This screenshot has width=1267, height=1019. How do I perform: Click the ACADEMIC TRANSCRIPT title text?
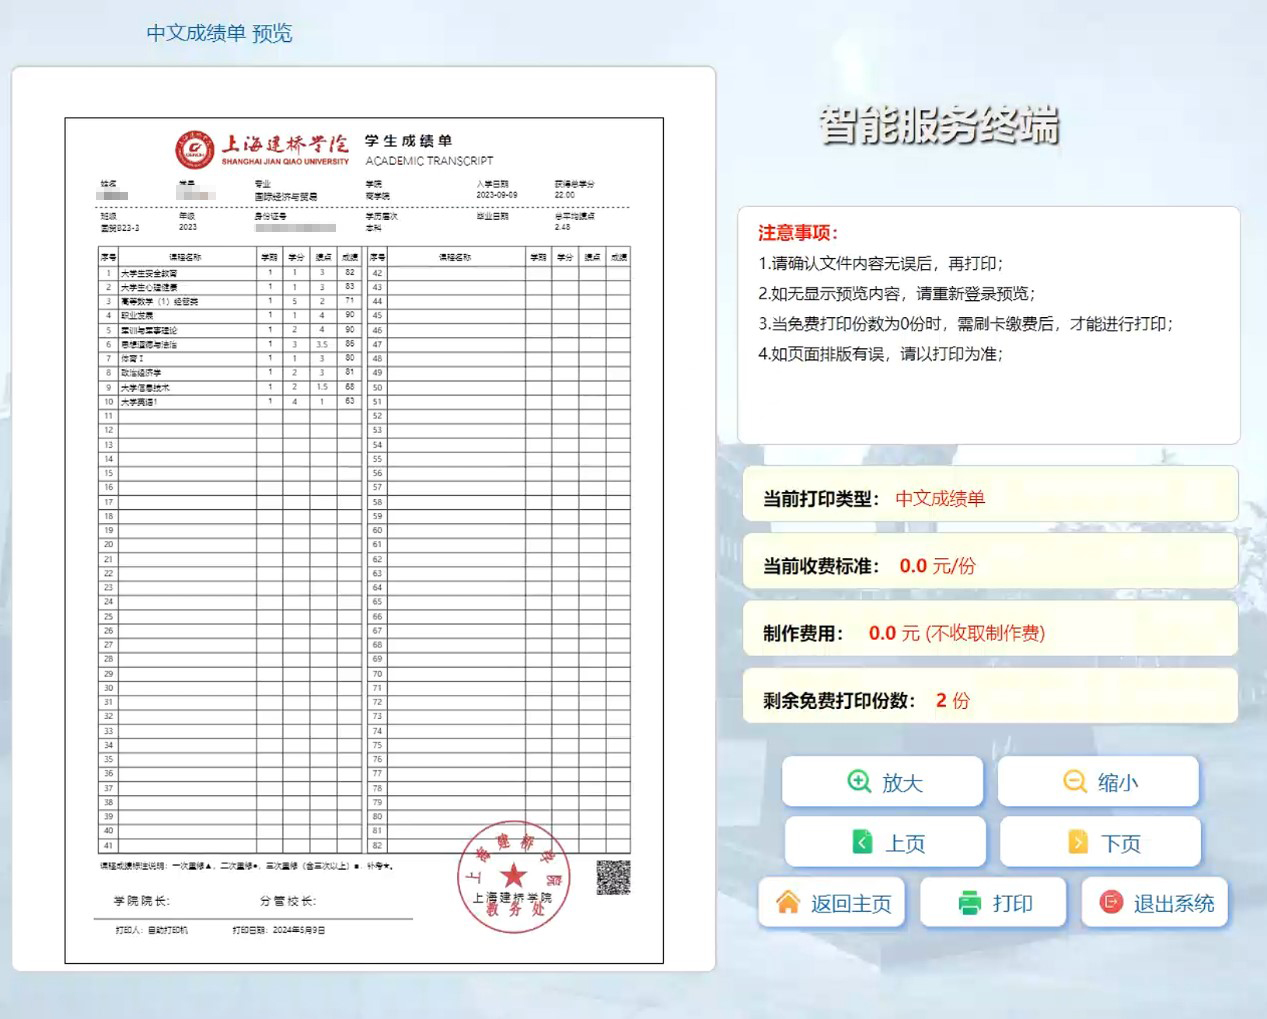point(429,161)
